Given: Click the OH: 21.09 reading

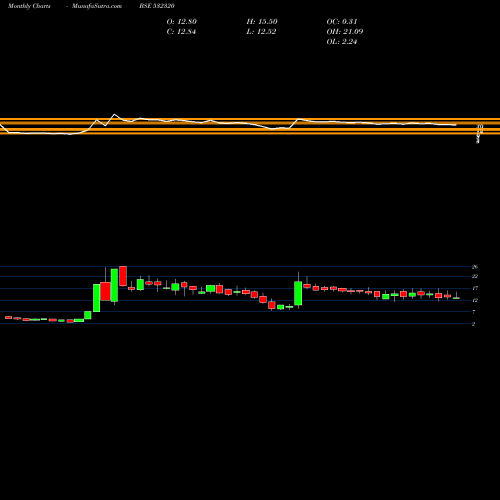Looking at the screenshot, I should 345,32.
